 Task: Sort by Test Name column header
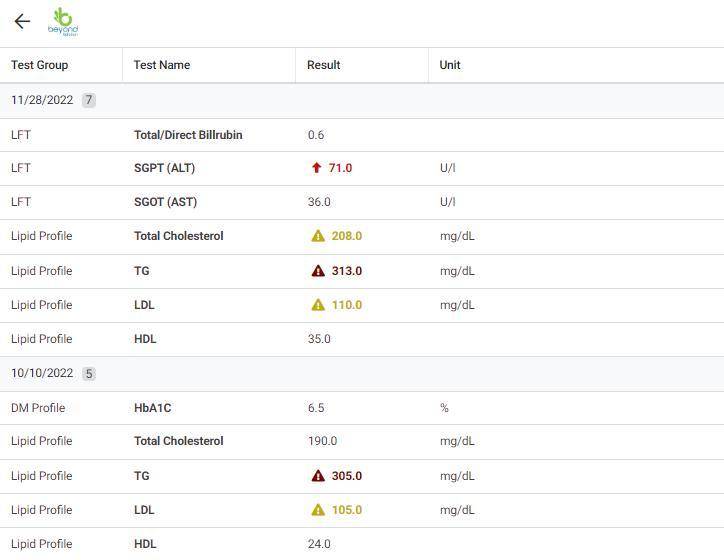162,65
